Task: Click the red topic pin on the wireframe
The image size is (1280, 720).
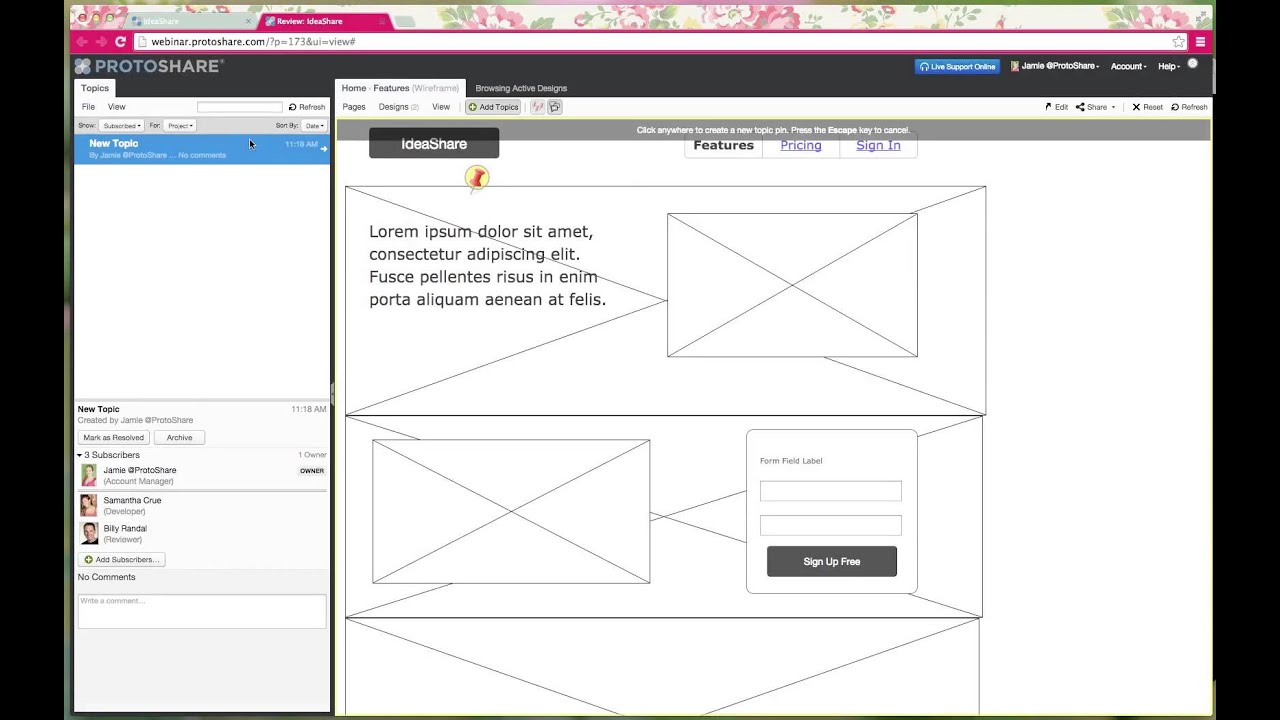Action: (x=477, y=178)
